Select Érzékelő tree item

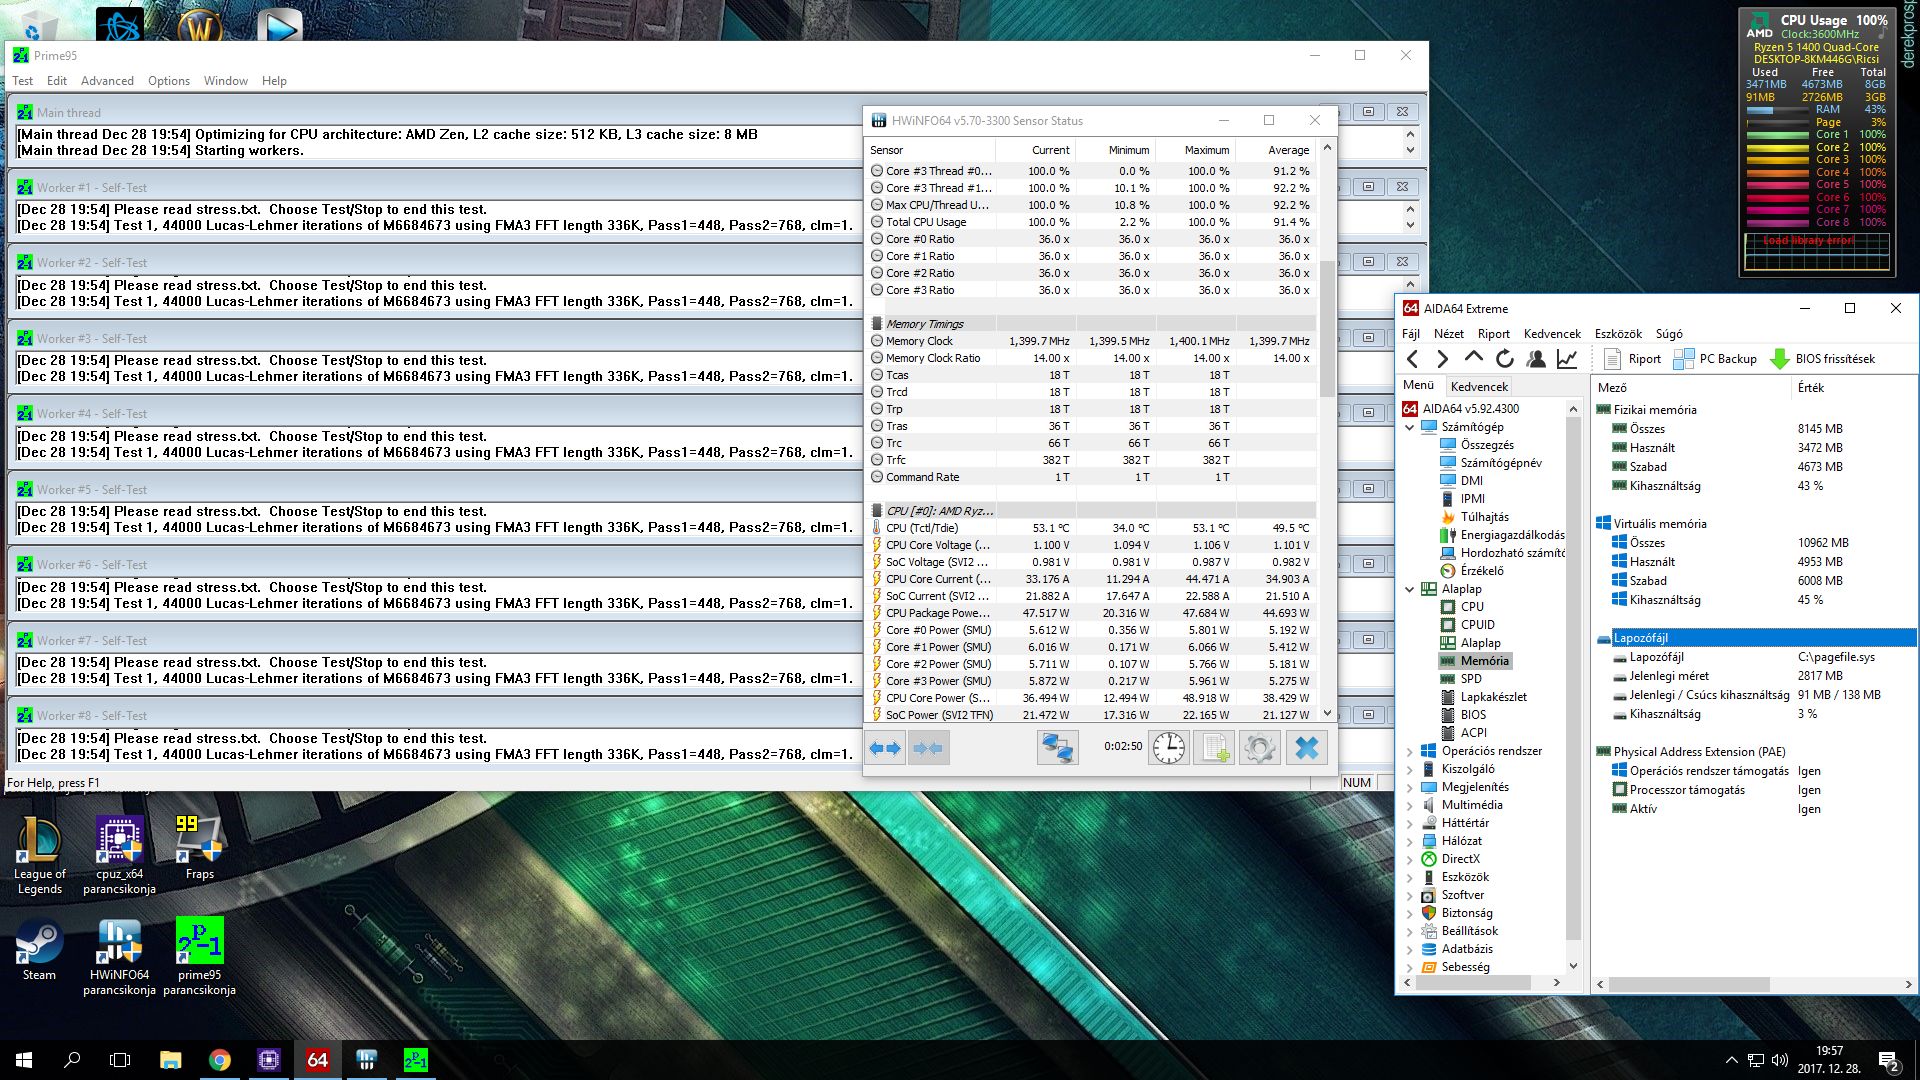coord(1481,571)
